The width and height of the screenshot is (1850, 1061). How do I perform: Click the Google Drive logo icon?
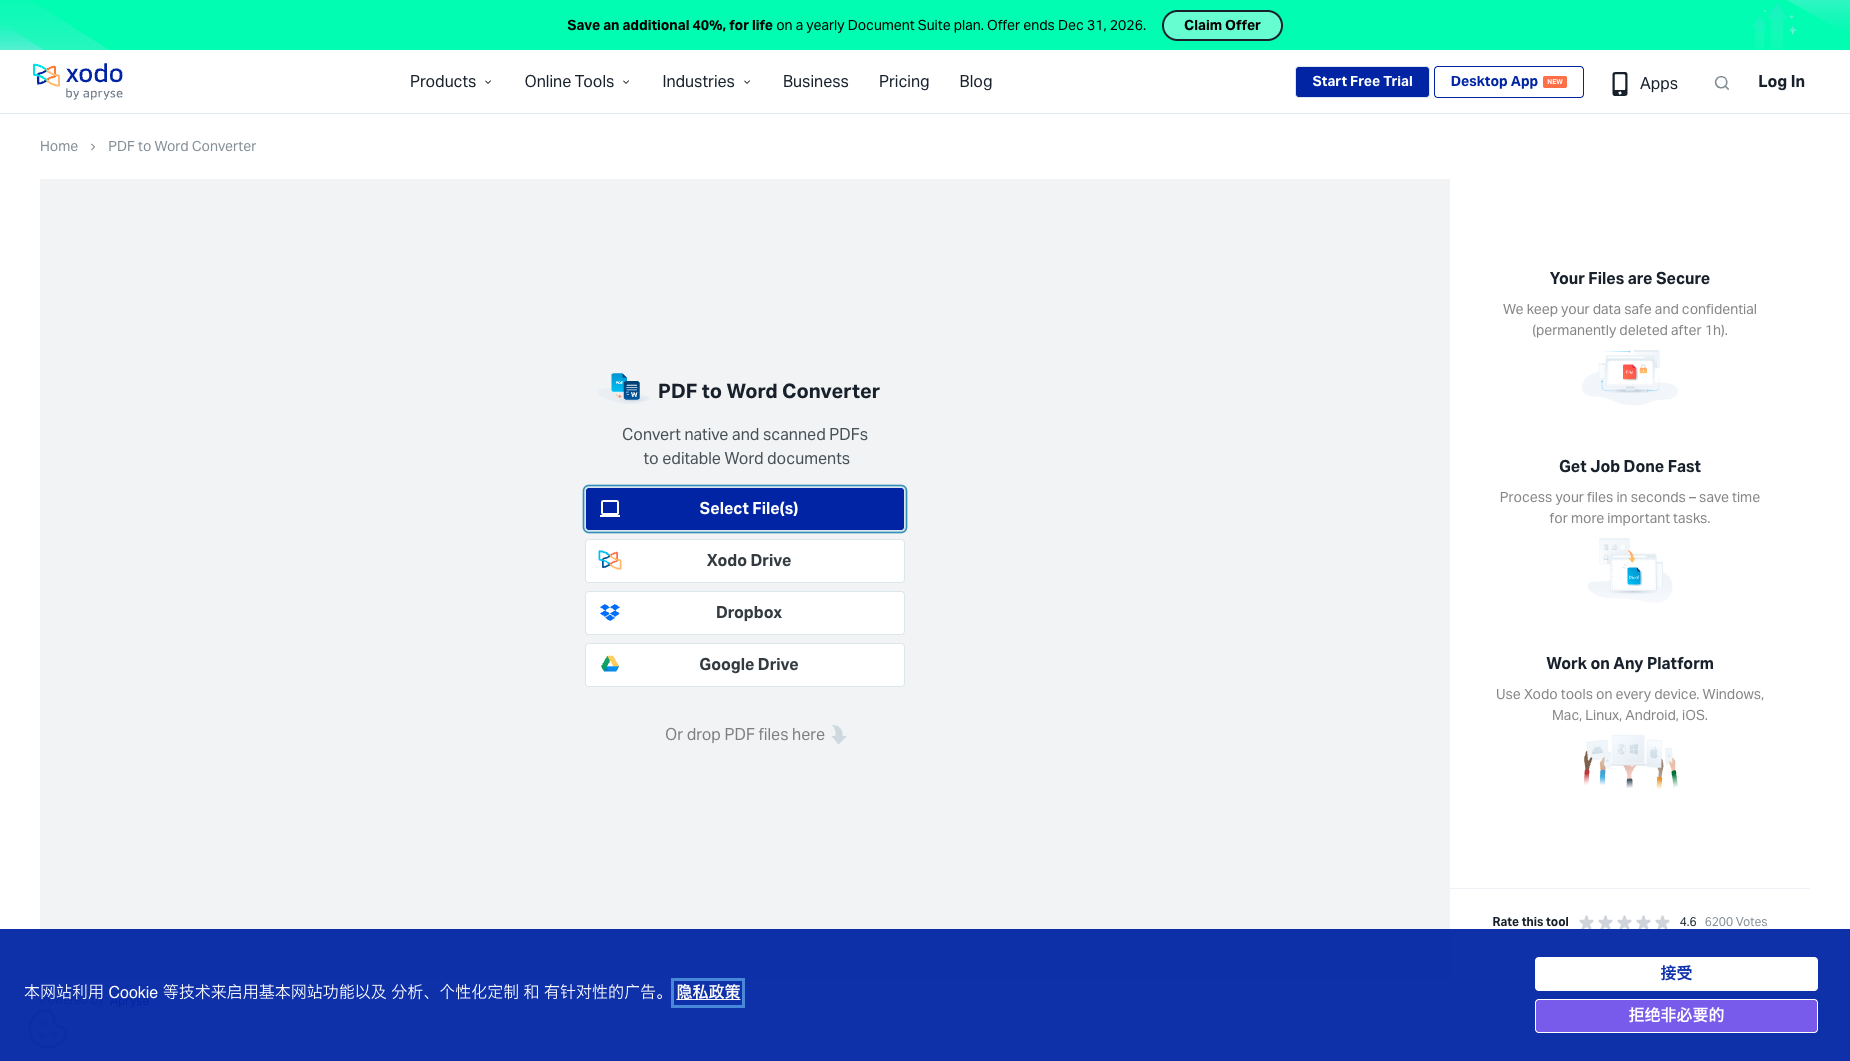point(610,664)
